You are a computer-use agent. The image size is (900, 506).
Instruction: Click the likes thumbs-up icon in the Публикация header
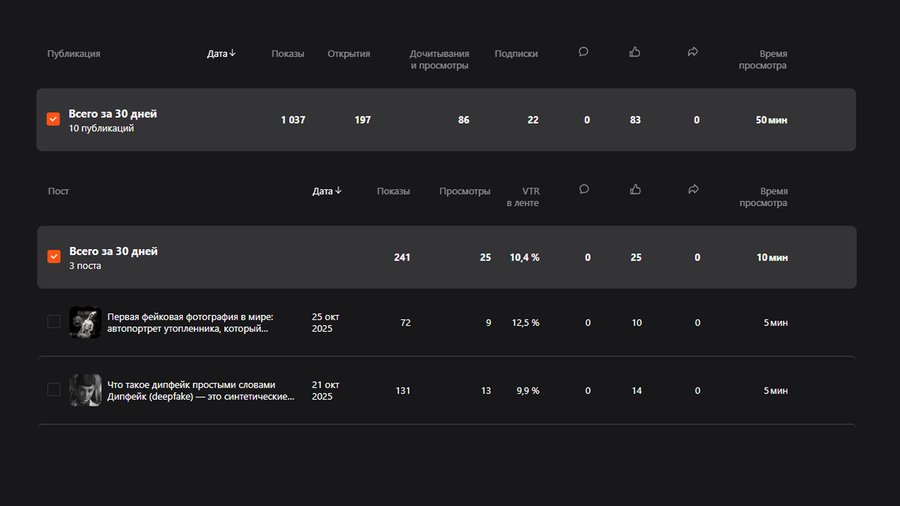click(635, 53)
